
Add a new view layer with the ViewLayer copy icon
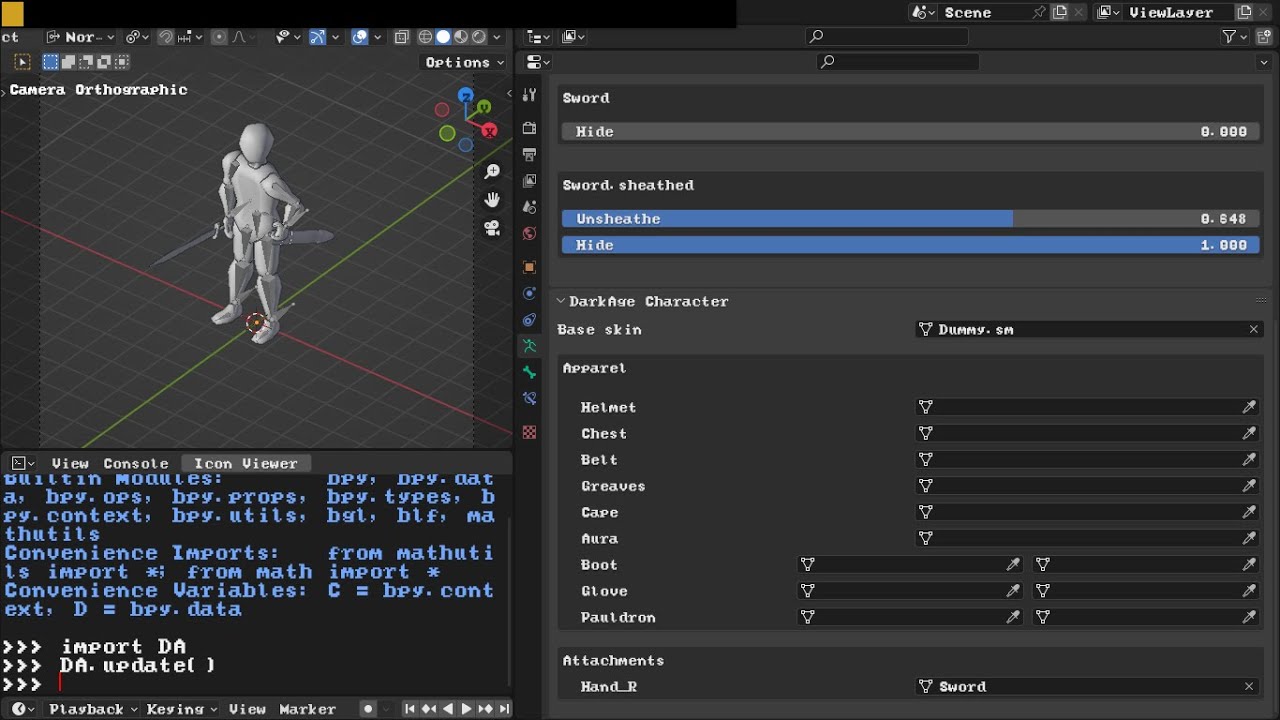click(1244, 12)
